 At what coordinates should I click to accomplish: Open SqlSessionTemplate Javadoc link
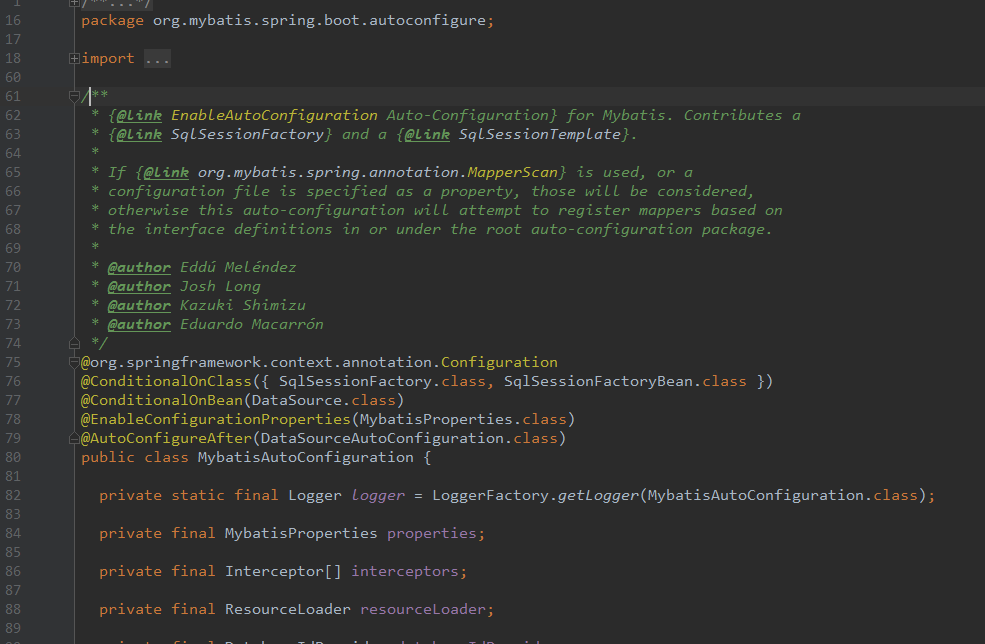(540, 134)
